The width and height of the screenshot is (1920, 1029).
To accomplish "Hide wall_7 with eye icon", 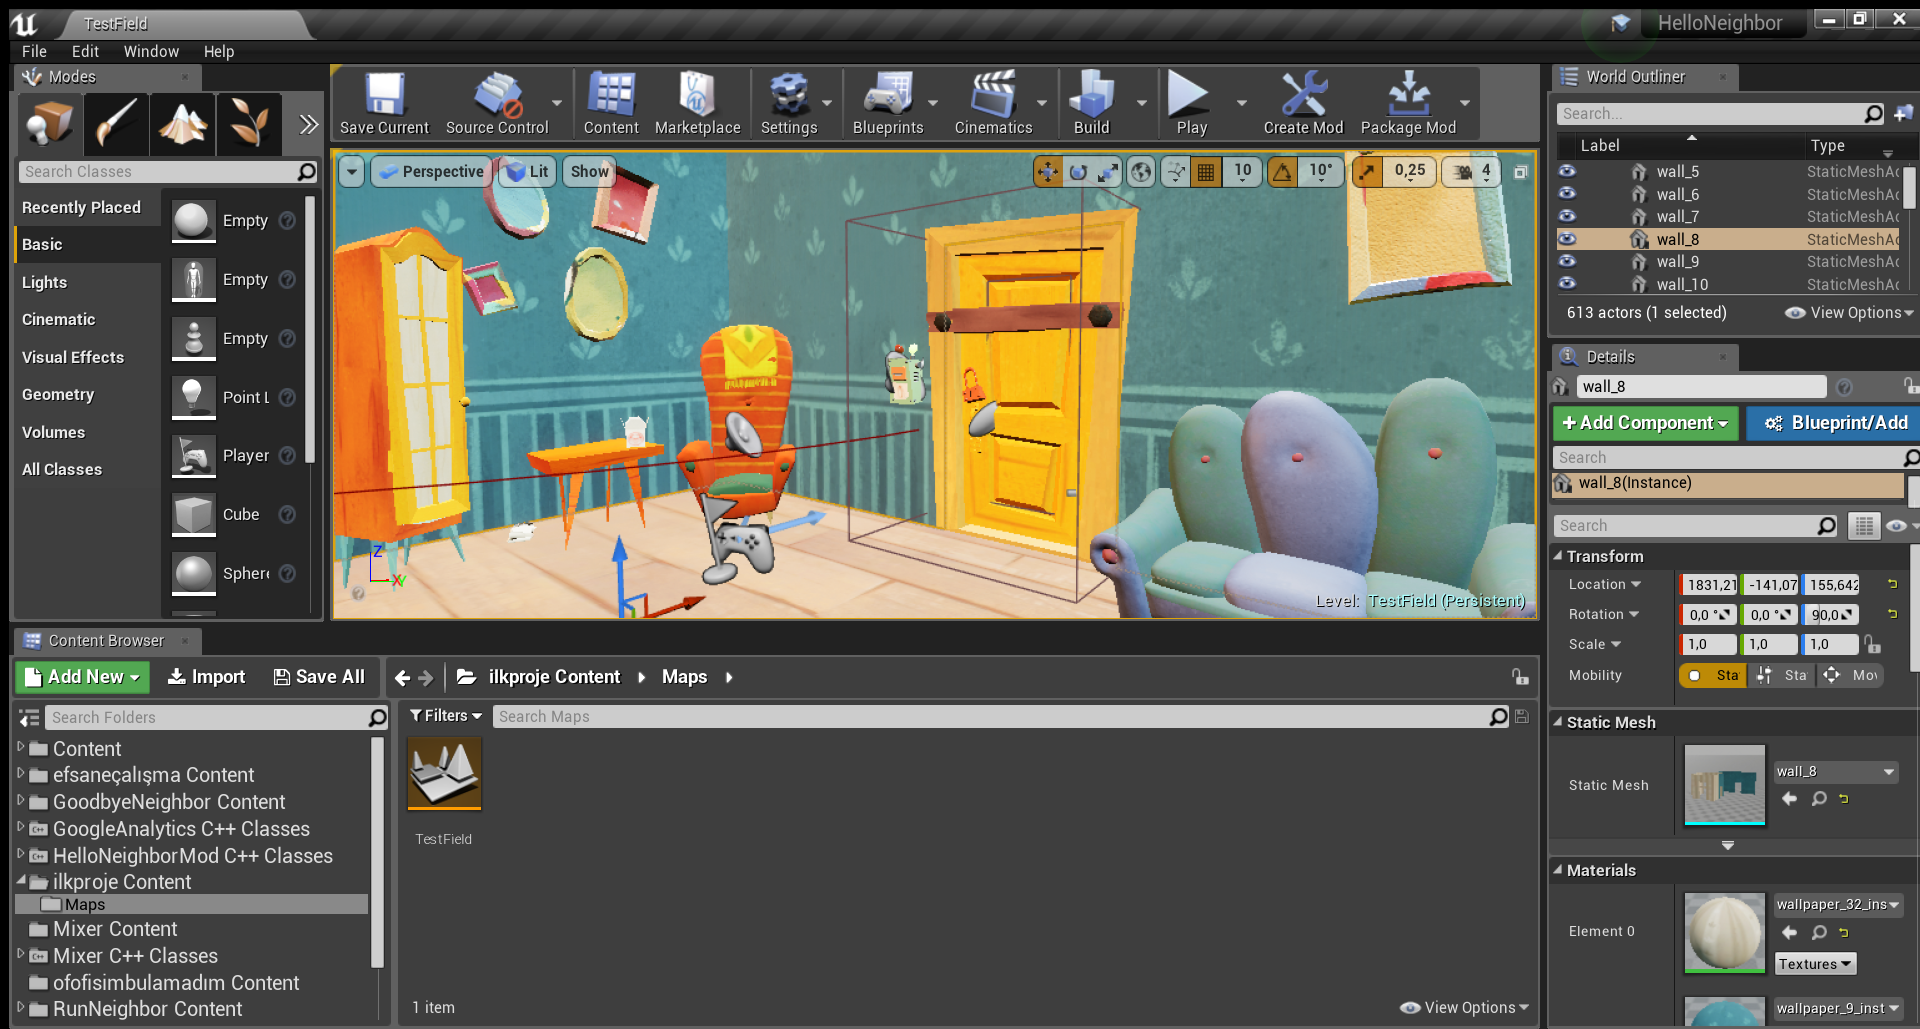I will tap(1567, 216).
